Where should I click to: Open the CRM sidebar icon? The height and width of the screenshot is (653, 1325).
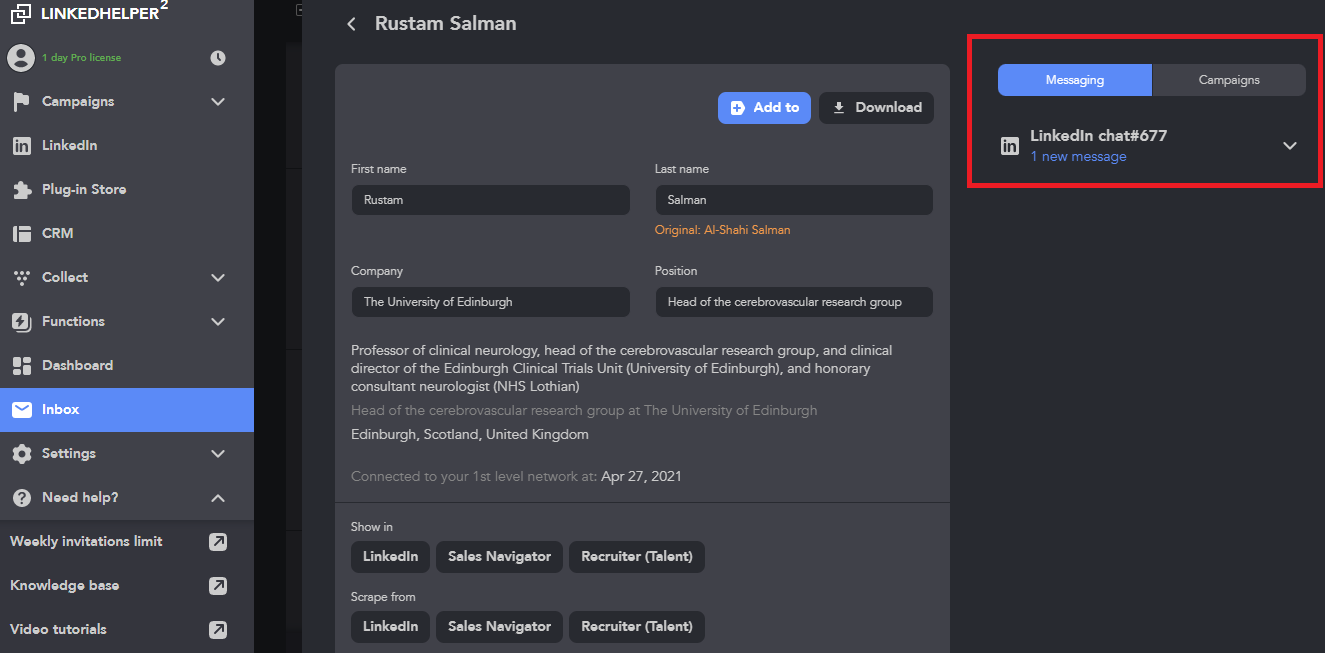pos(21,234)
